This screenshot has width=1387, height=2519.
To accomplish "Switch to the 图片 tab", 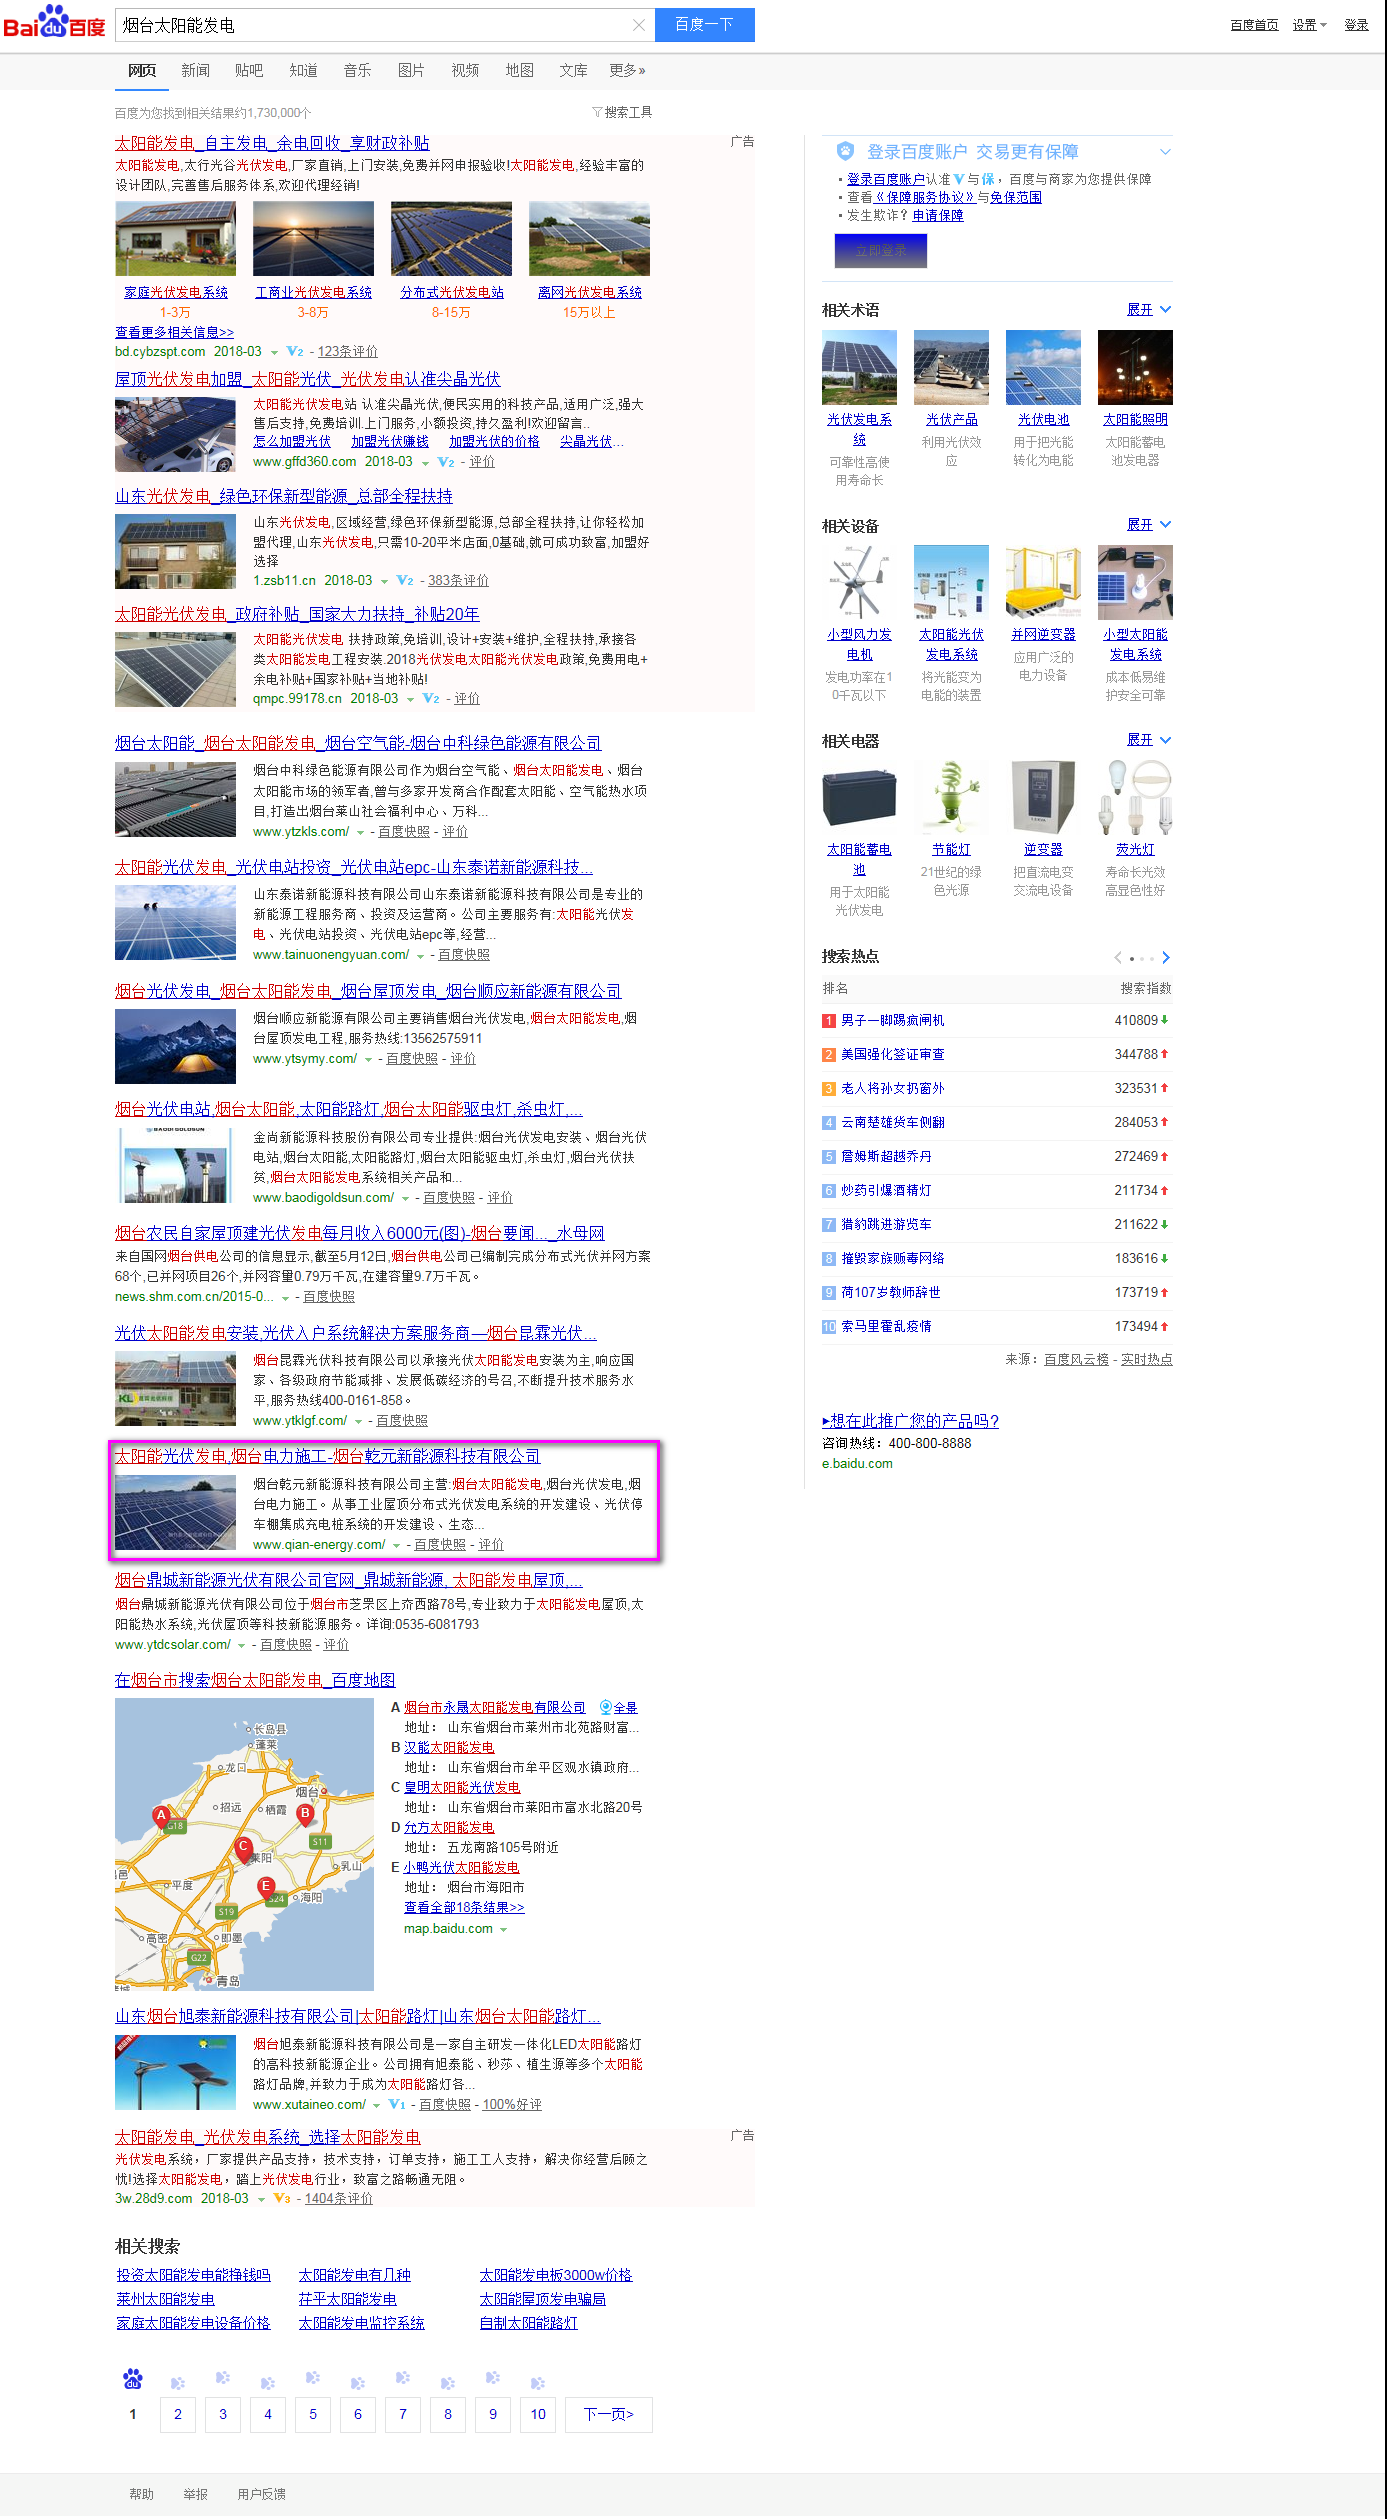I will (x=411, y=70).
